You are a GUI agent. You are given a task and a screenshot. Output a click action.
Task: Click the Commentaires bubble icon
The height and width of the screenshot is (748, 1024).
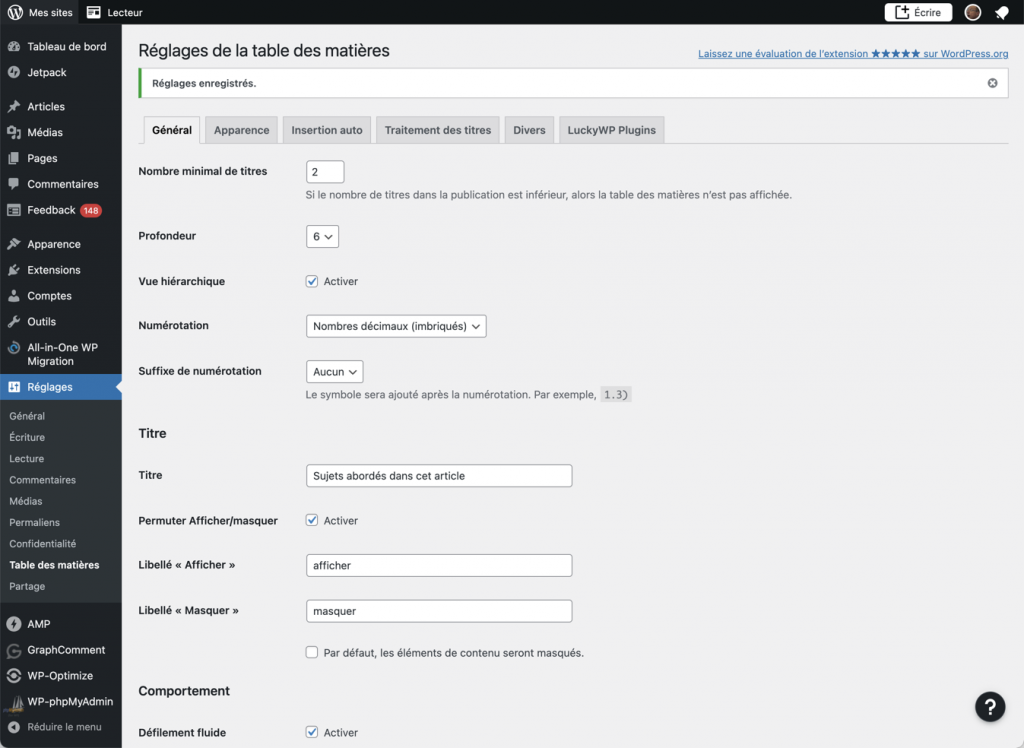pos(14,184)
